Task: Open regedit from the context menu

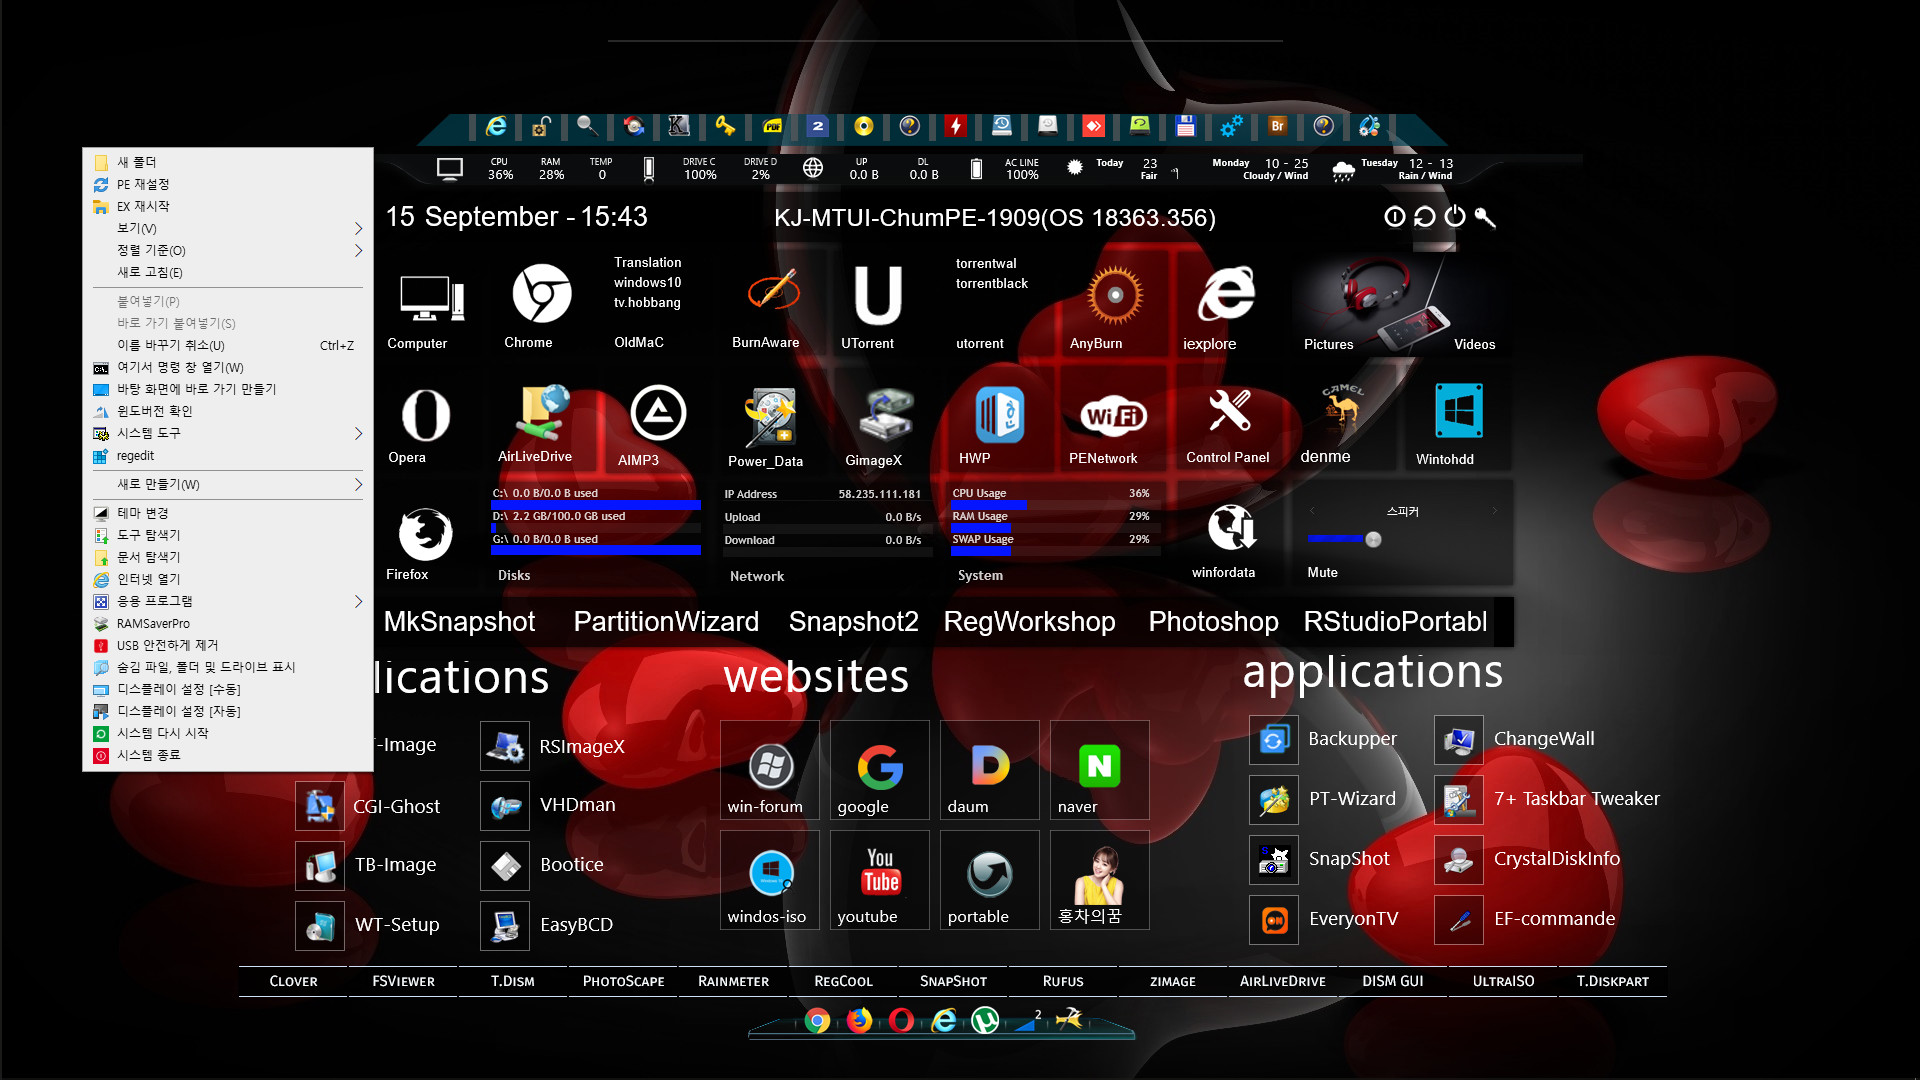Action: [228, 455]
